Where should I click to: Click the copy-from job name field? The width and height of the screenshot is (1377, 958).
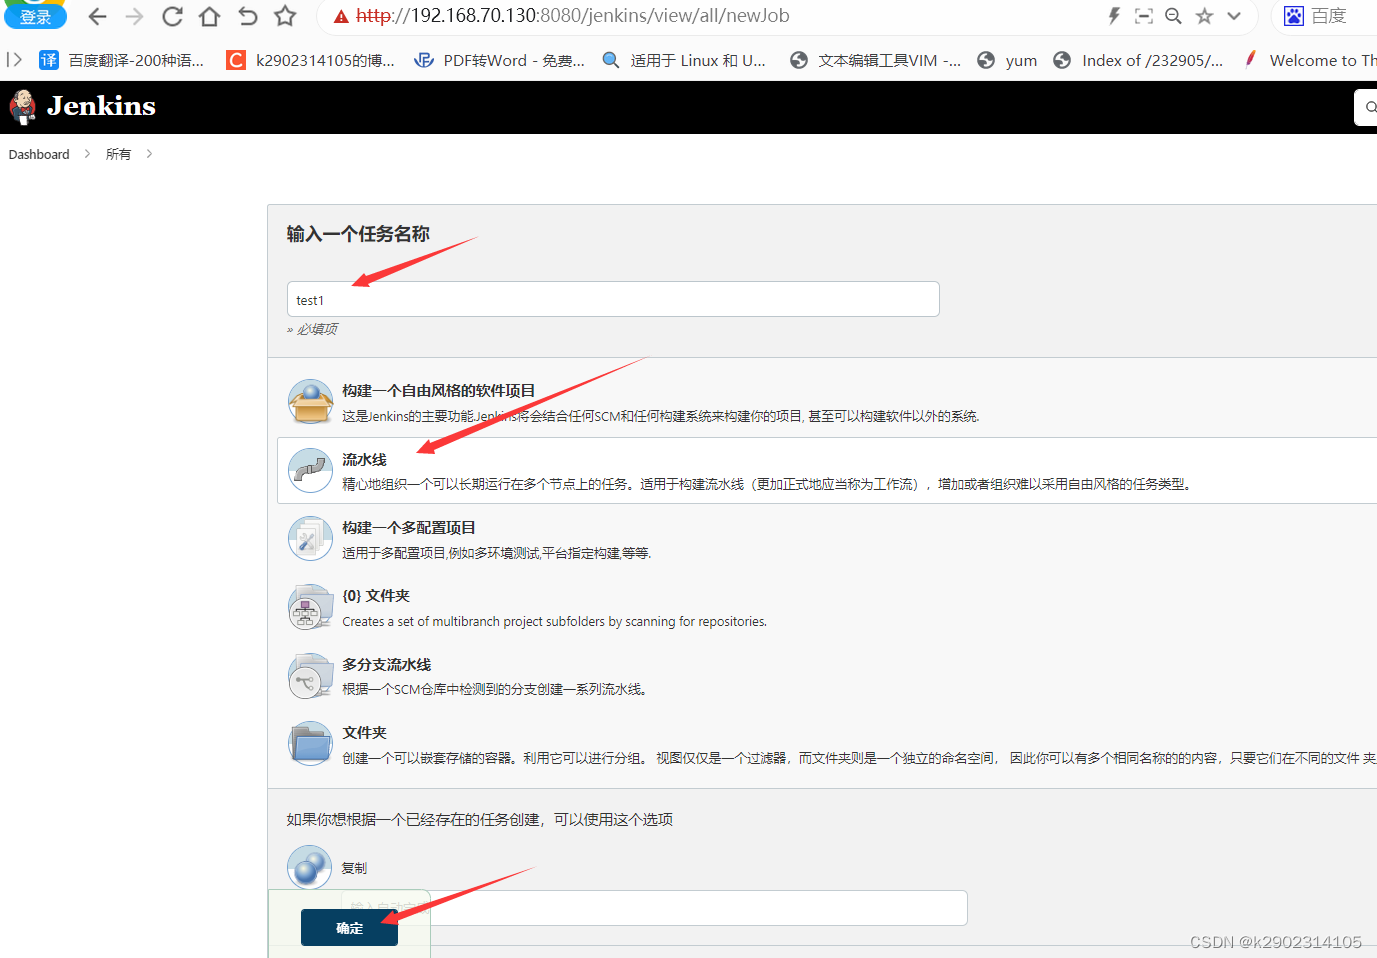pos(653,908)
